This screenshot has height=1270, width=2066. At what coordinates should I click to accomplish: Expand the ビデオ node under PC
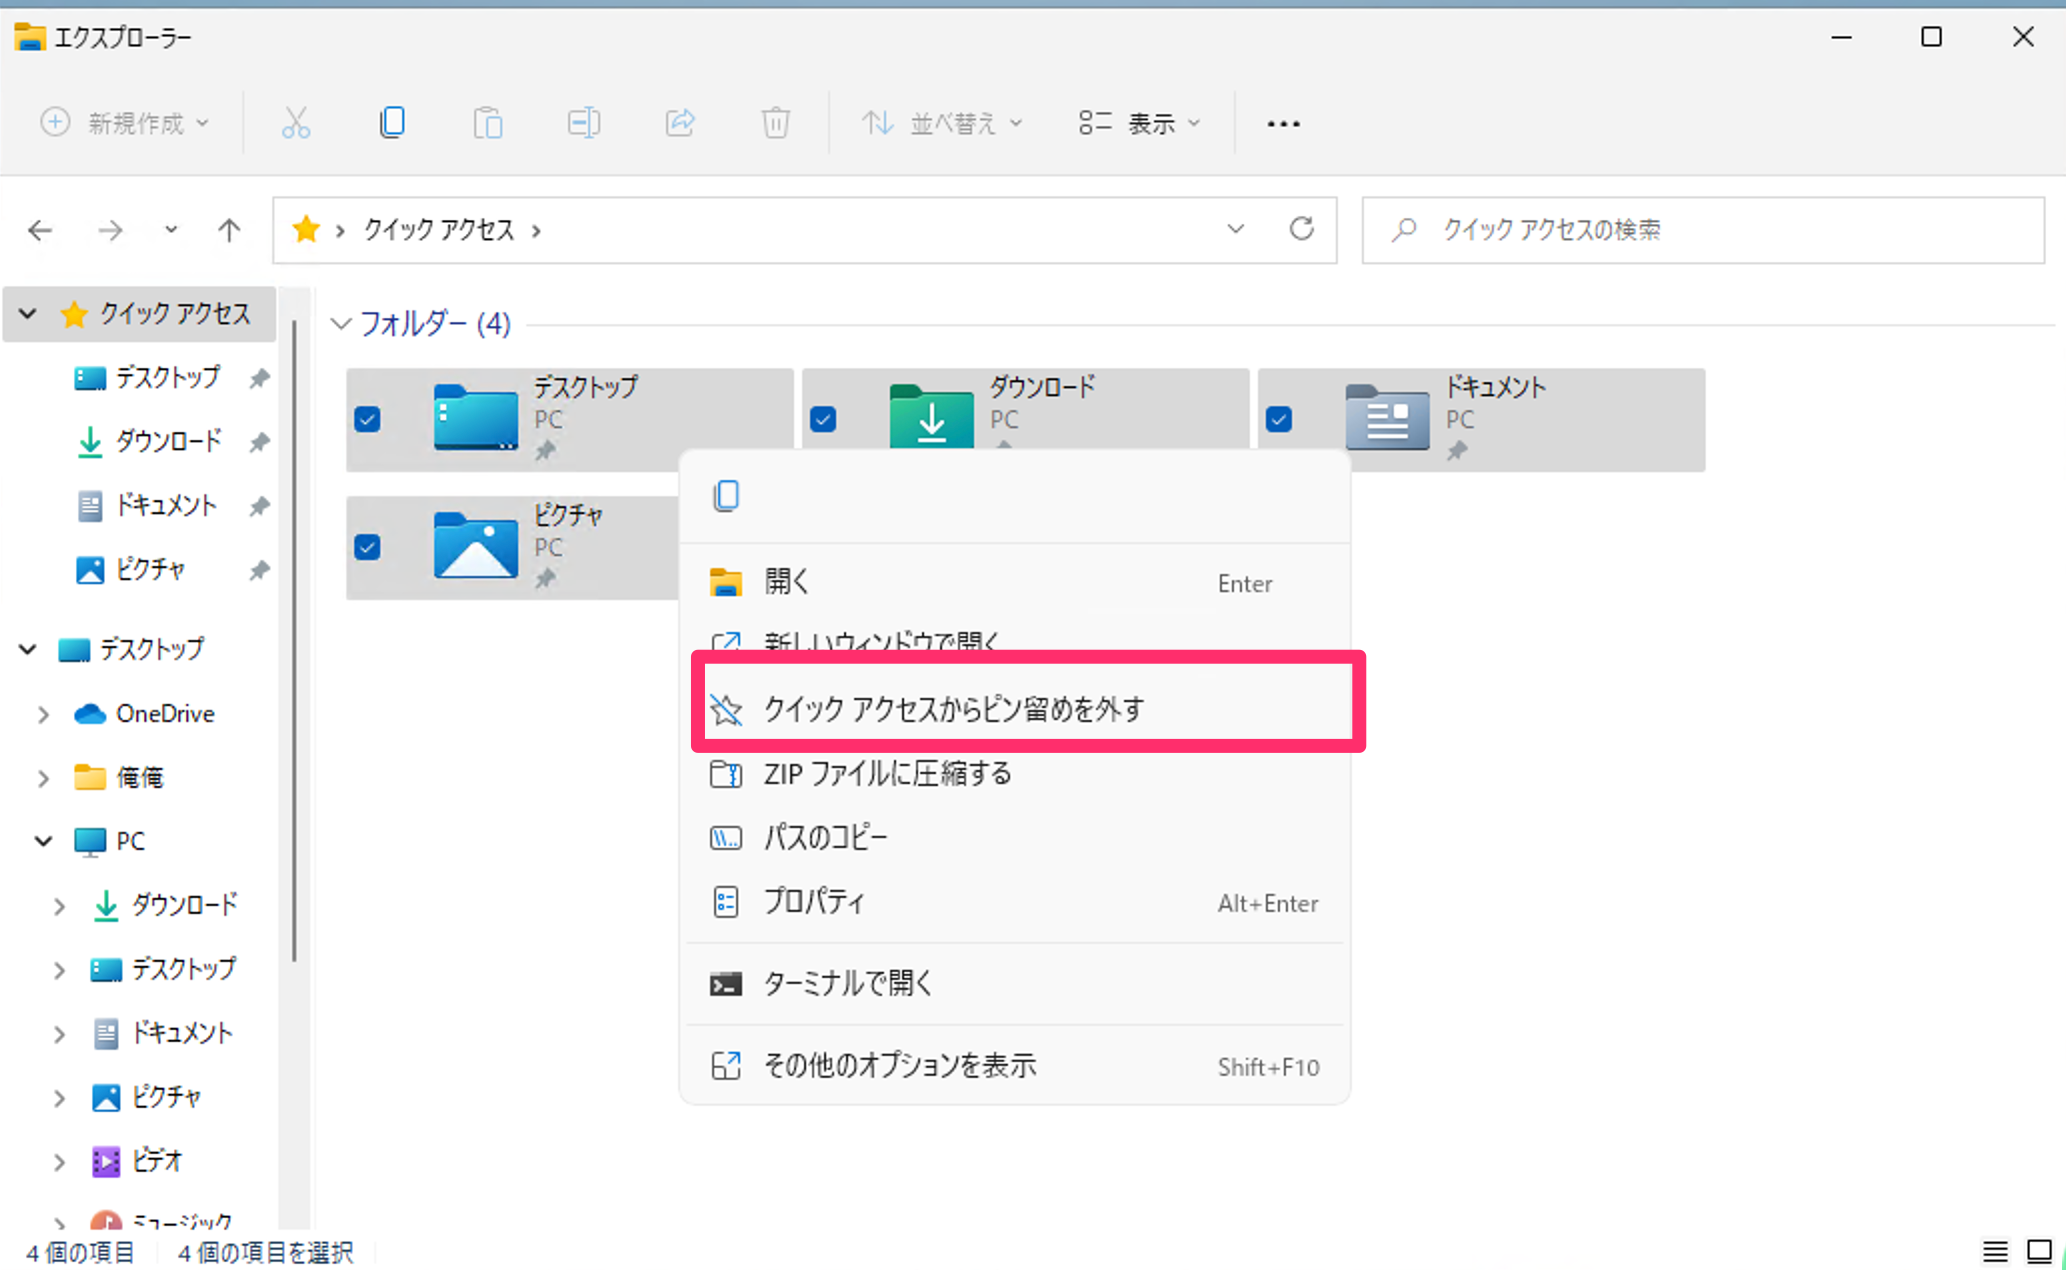(x=59, y=1162)
